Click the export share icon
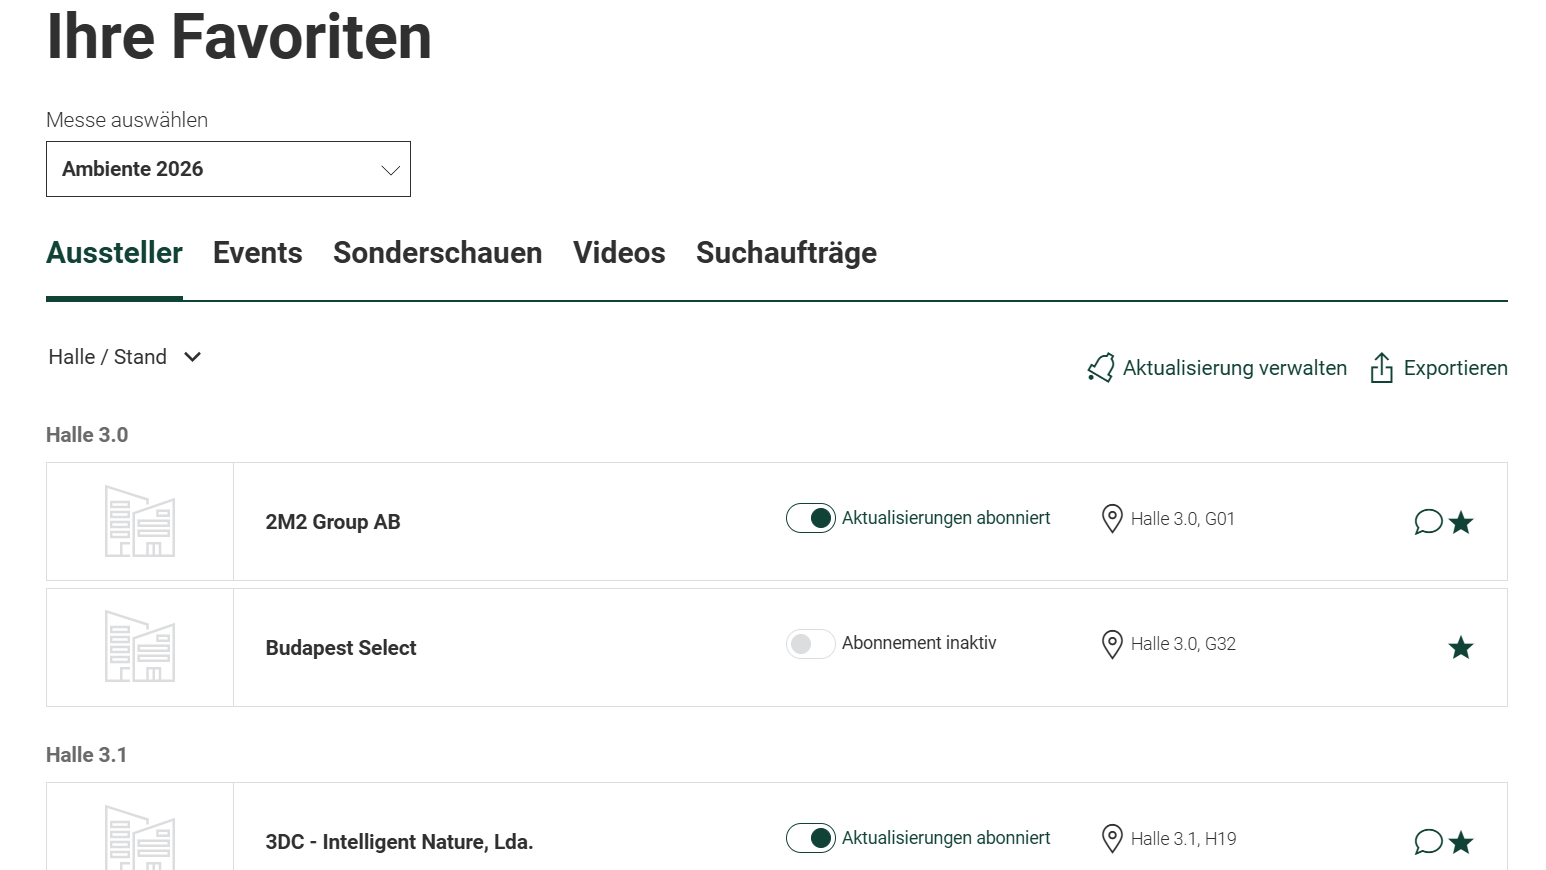 [x=1381, y=368]
